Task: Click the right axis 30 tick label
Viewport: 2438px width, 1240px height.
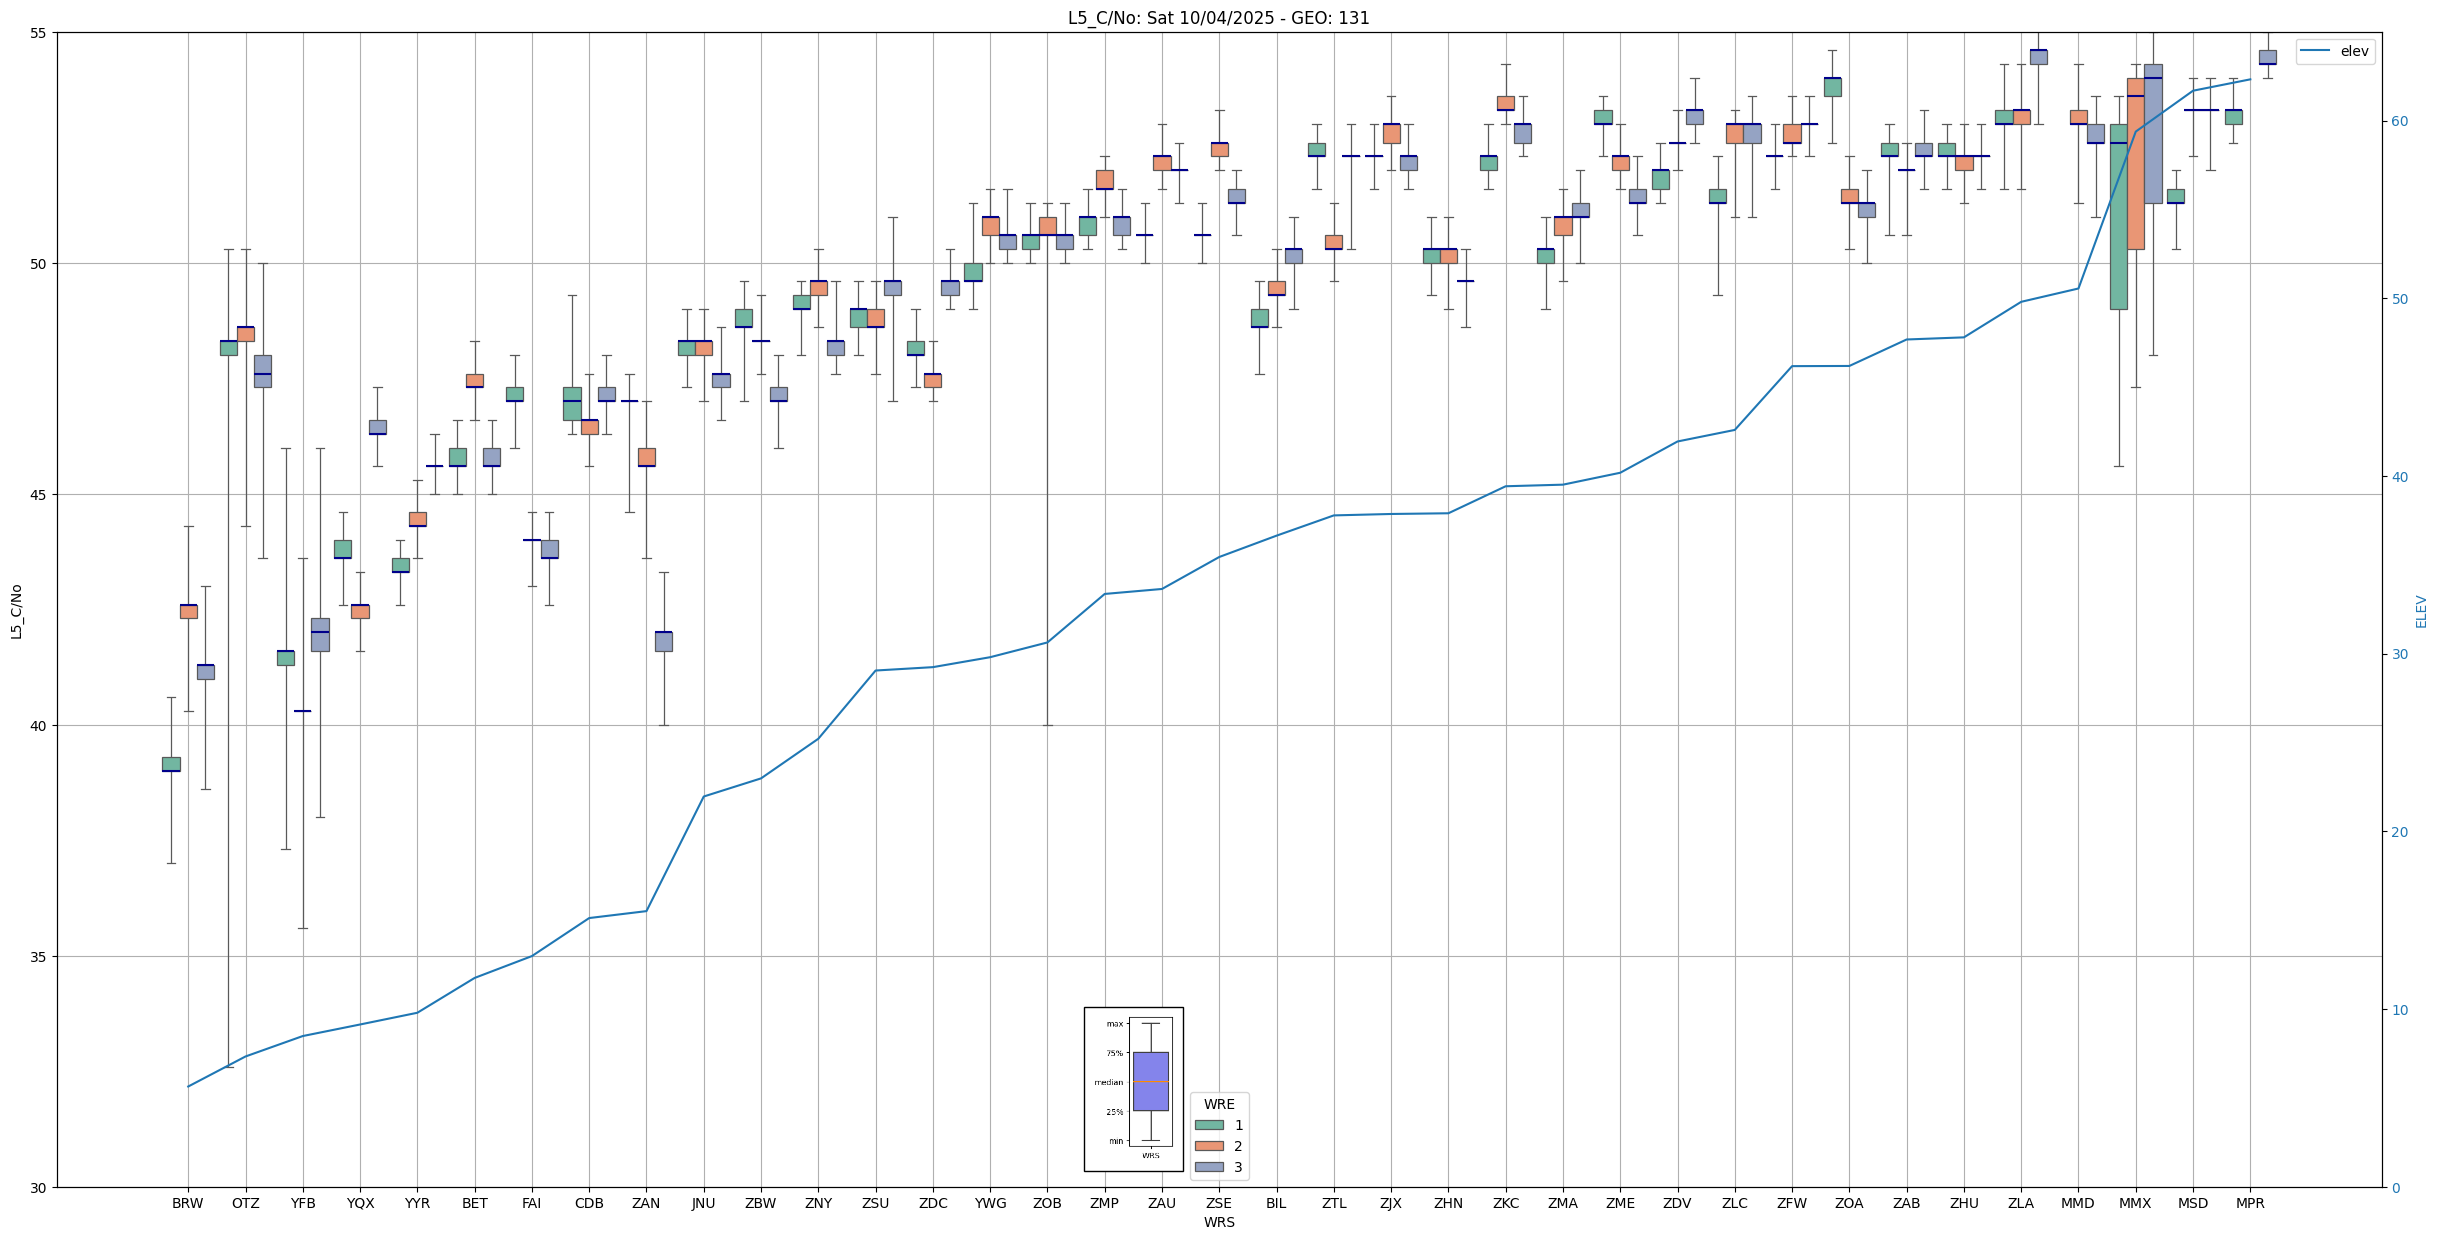Action: click(x=2402, y=655)
